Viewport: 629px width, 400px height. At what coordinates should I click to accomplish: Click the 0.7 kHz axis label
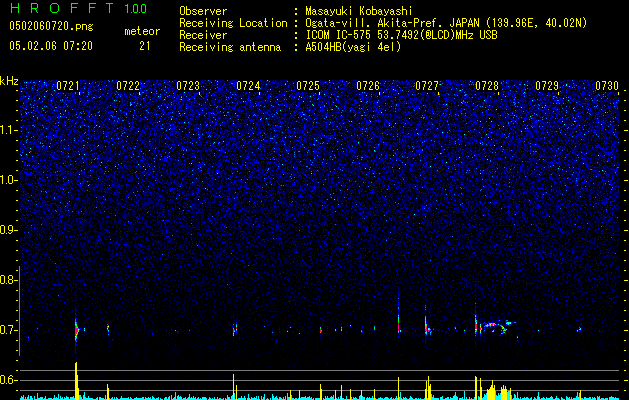(x=8, y=330)
